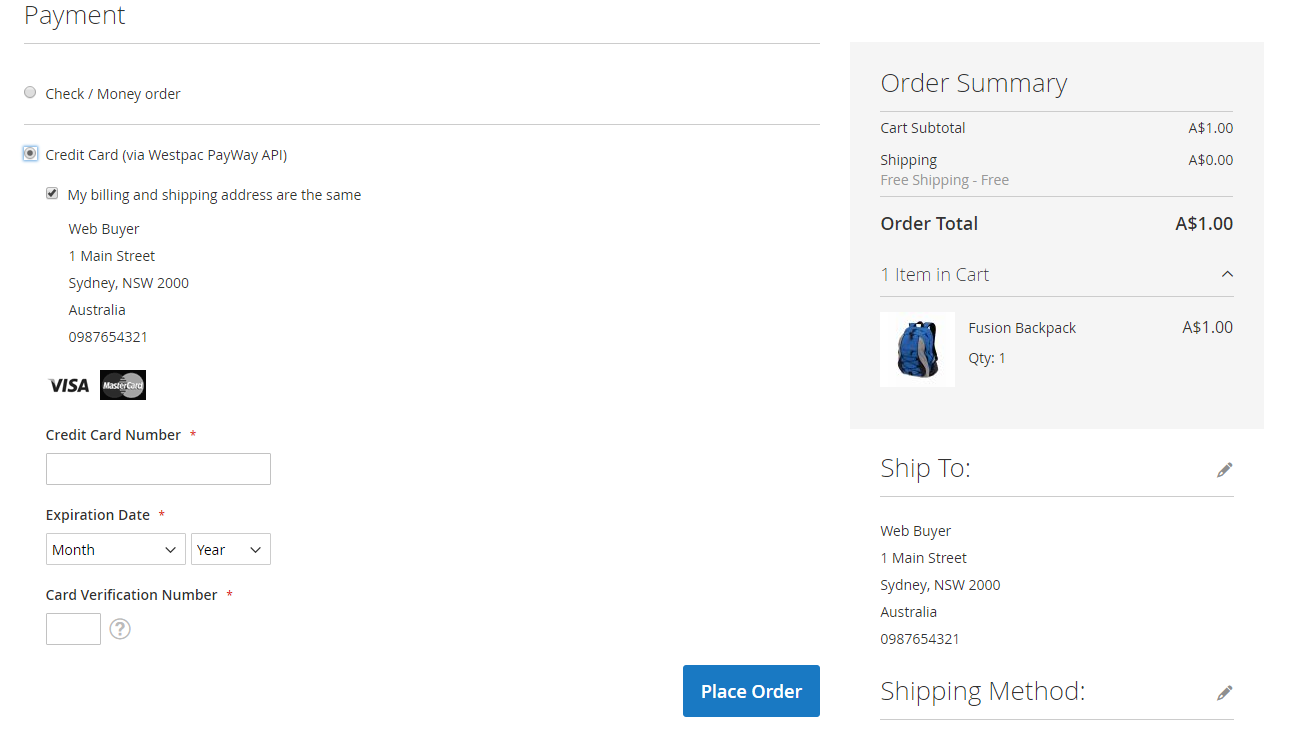Click the Check / Money order label text
This screenshot has width=1294, height=730.
[113, 94]
